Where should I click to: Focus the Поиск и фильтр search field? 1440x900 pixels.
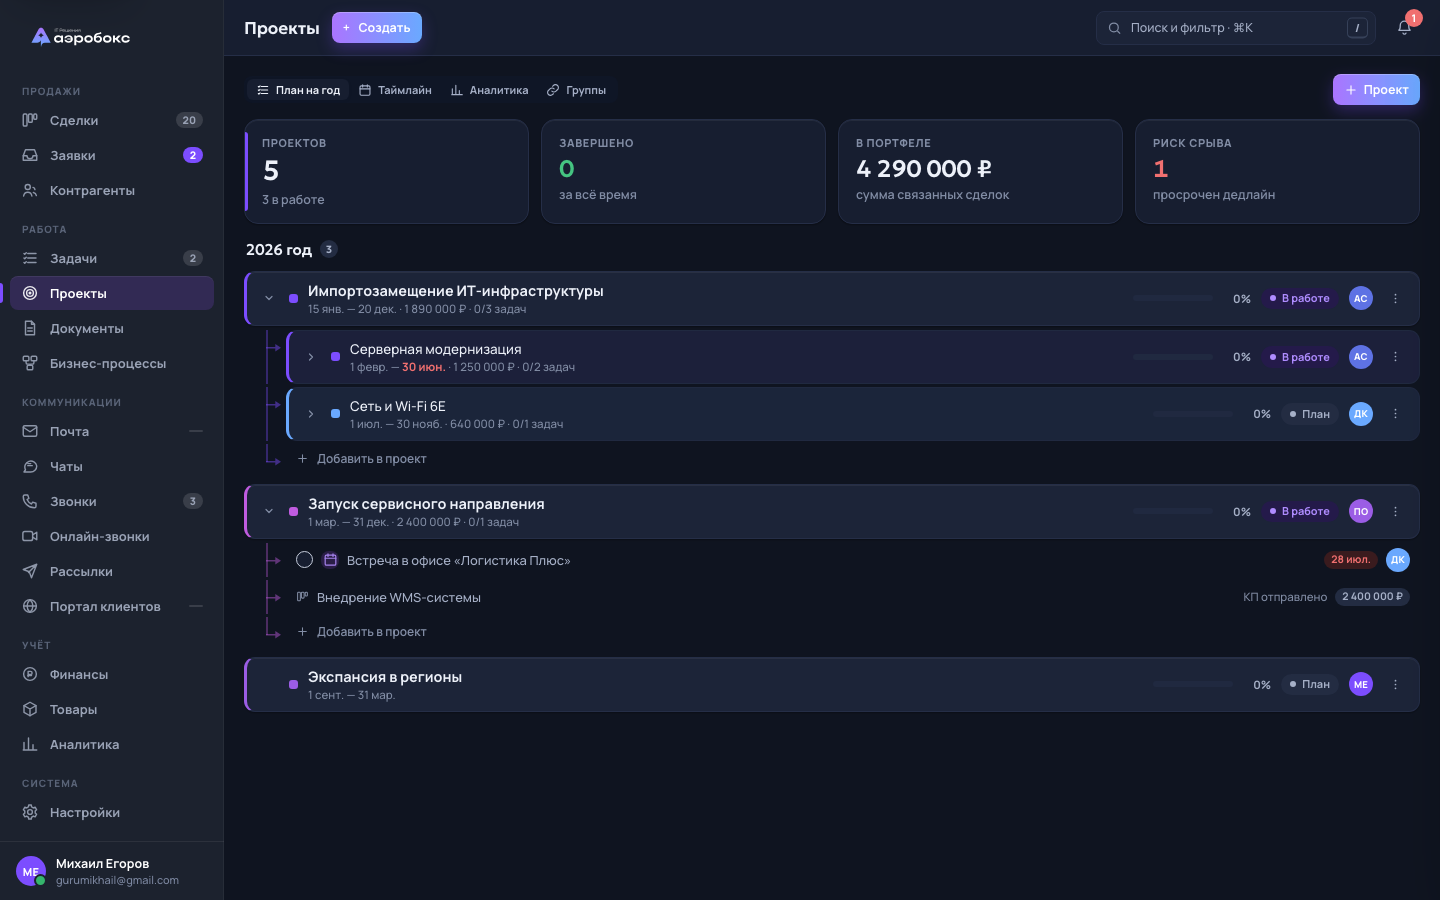(x=1236, y=28)
